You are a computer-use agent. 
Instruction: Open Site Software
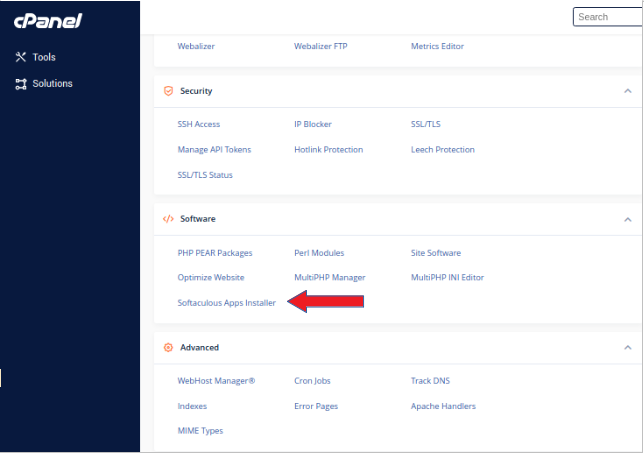(x=436, y=253)
